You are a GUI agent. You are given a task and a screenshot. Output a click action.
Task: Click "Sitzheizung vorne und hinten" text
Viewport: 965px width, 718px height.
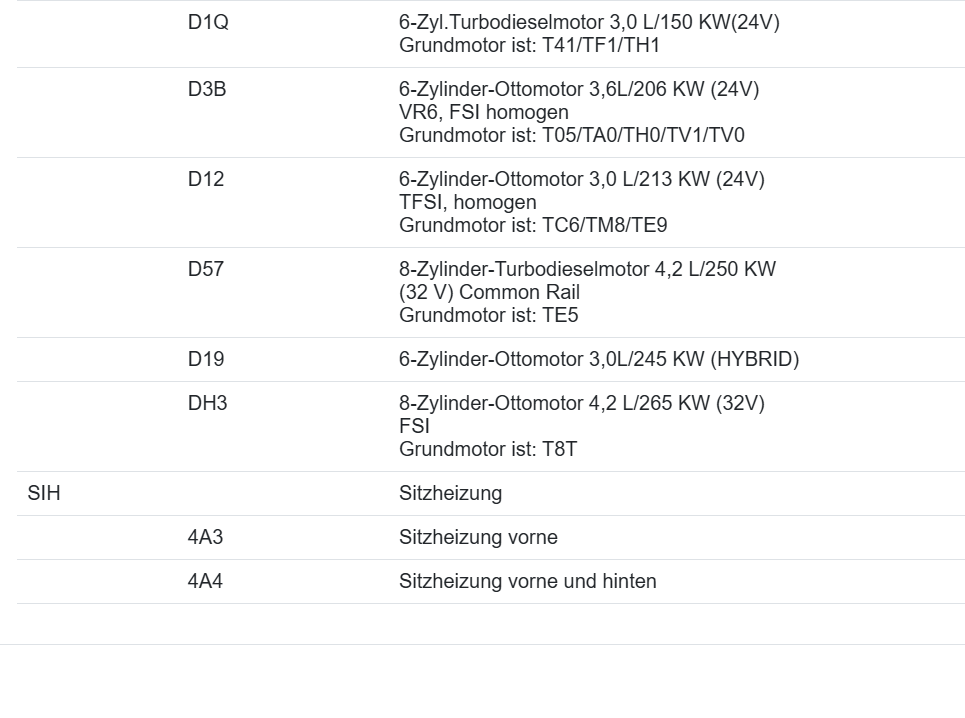[528, 581]
